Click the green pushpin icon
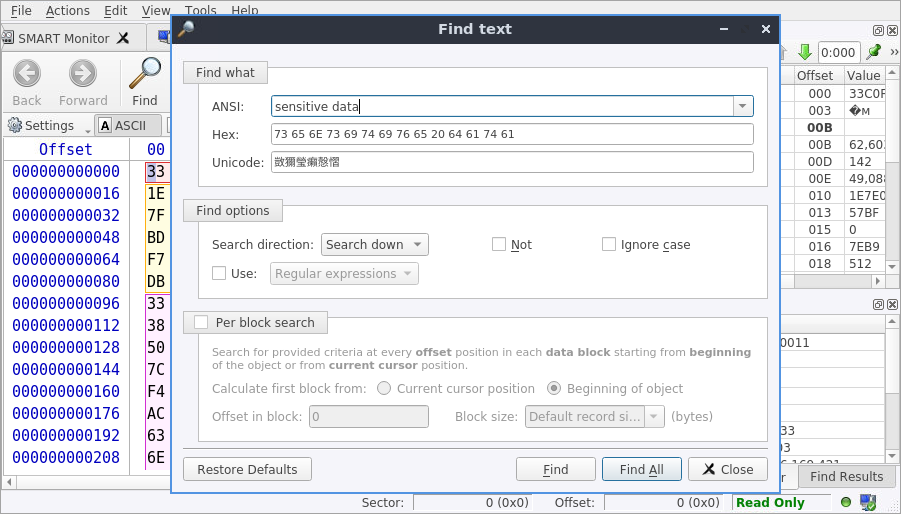Viewport: 901px width, 514px height. tap(874, 52)
